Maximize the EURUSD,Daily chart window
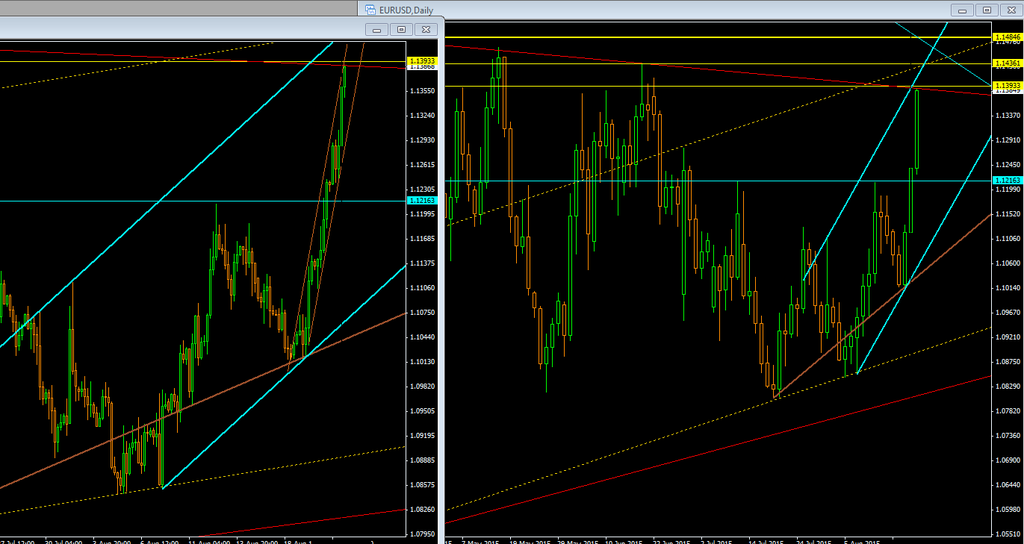The width and height of the screenshot is (1024, 544). pyautogui.click(x=987, y=10)
